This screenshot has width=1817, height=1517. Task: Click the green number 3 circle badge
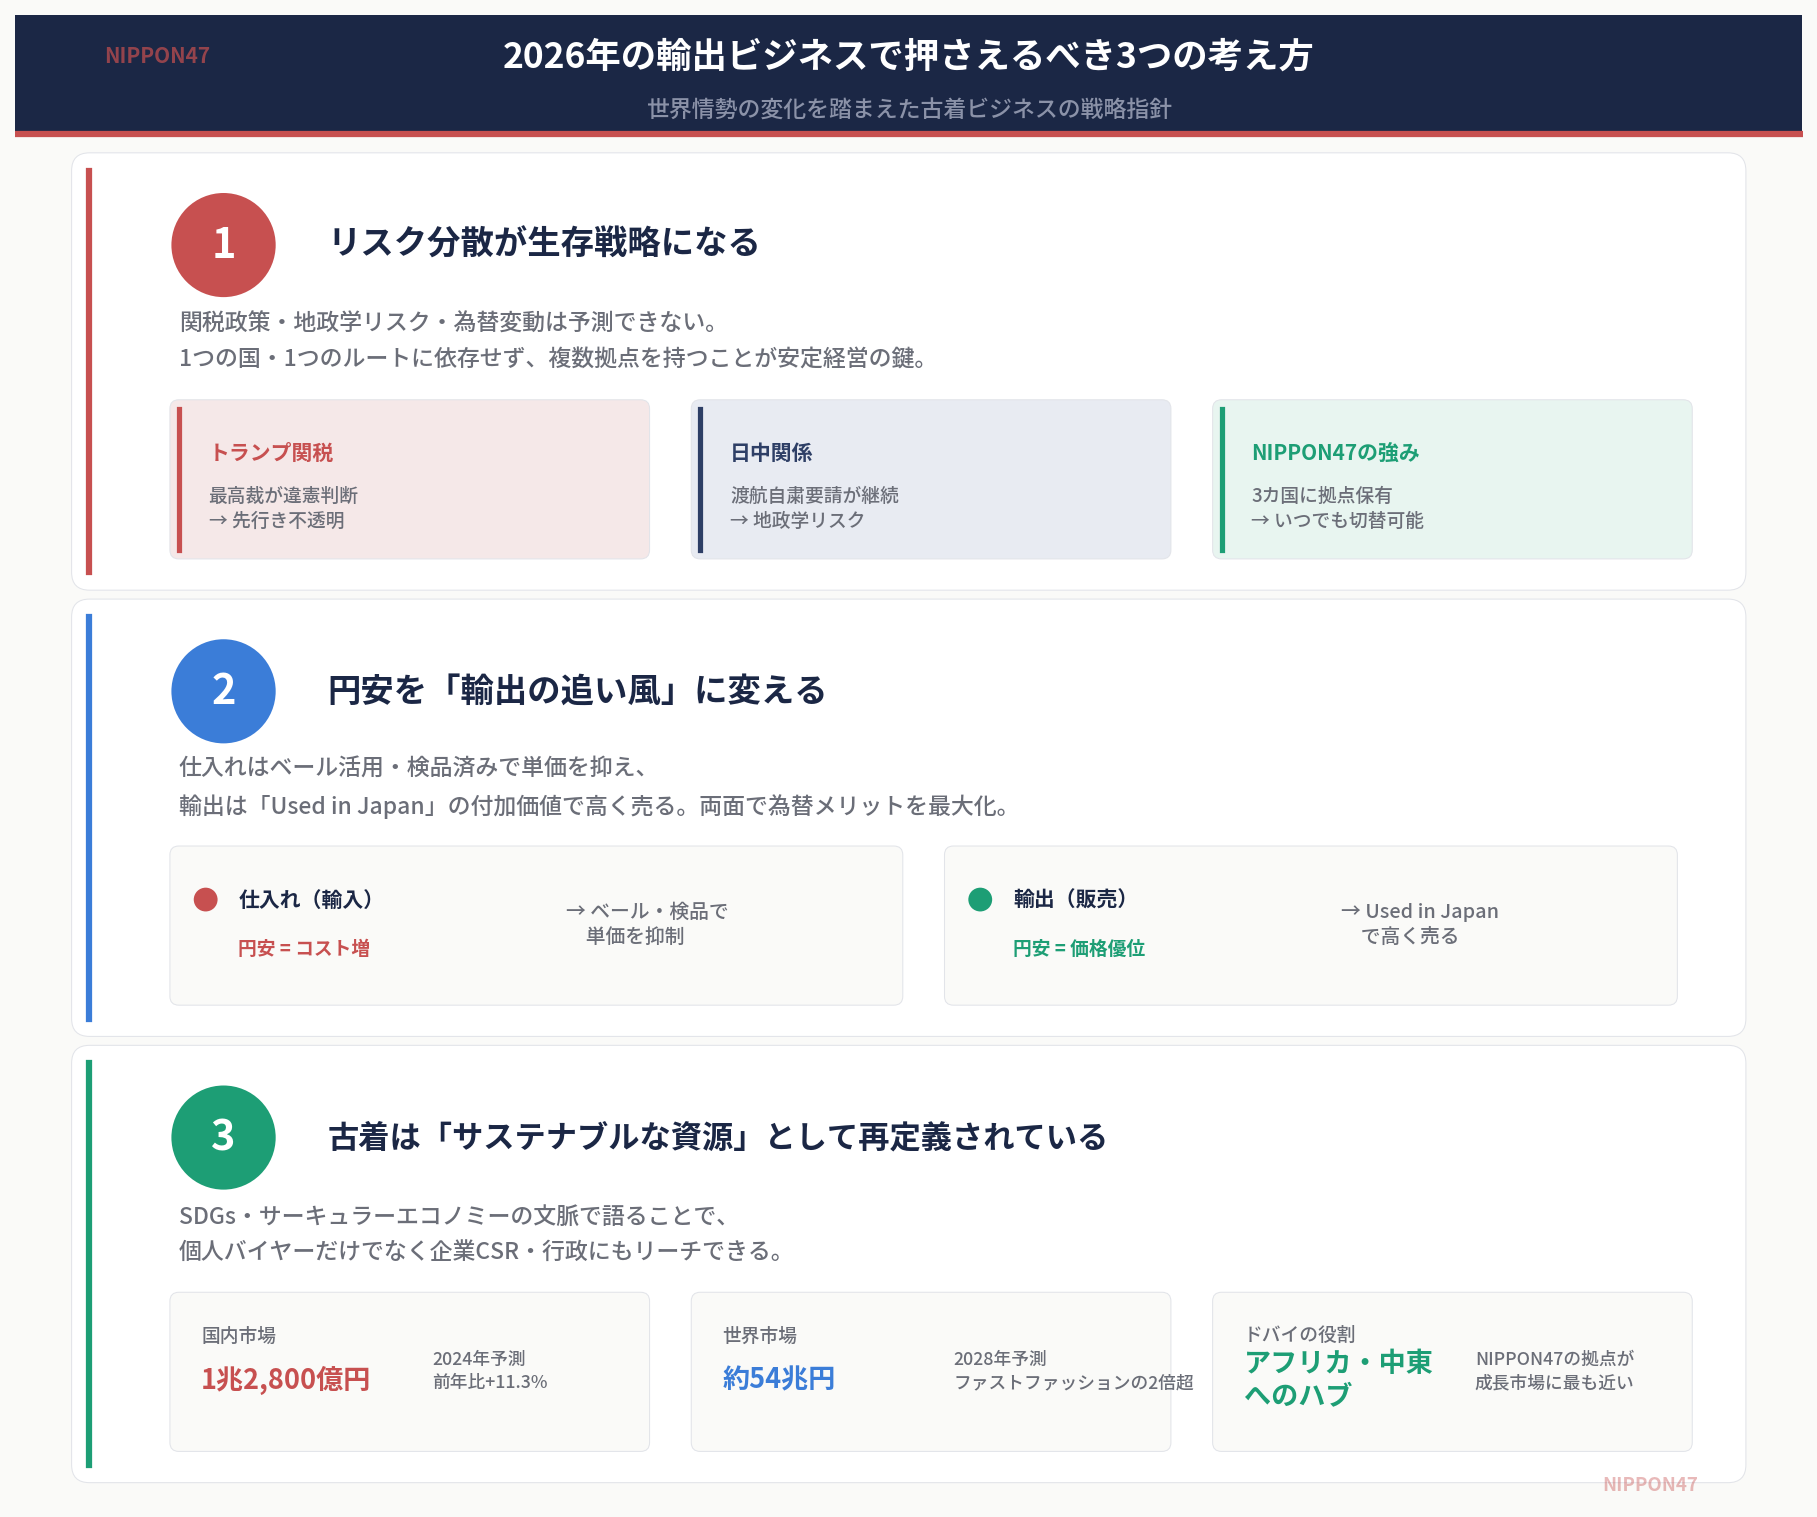pos(223,1137)
